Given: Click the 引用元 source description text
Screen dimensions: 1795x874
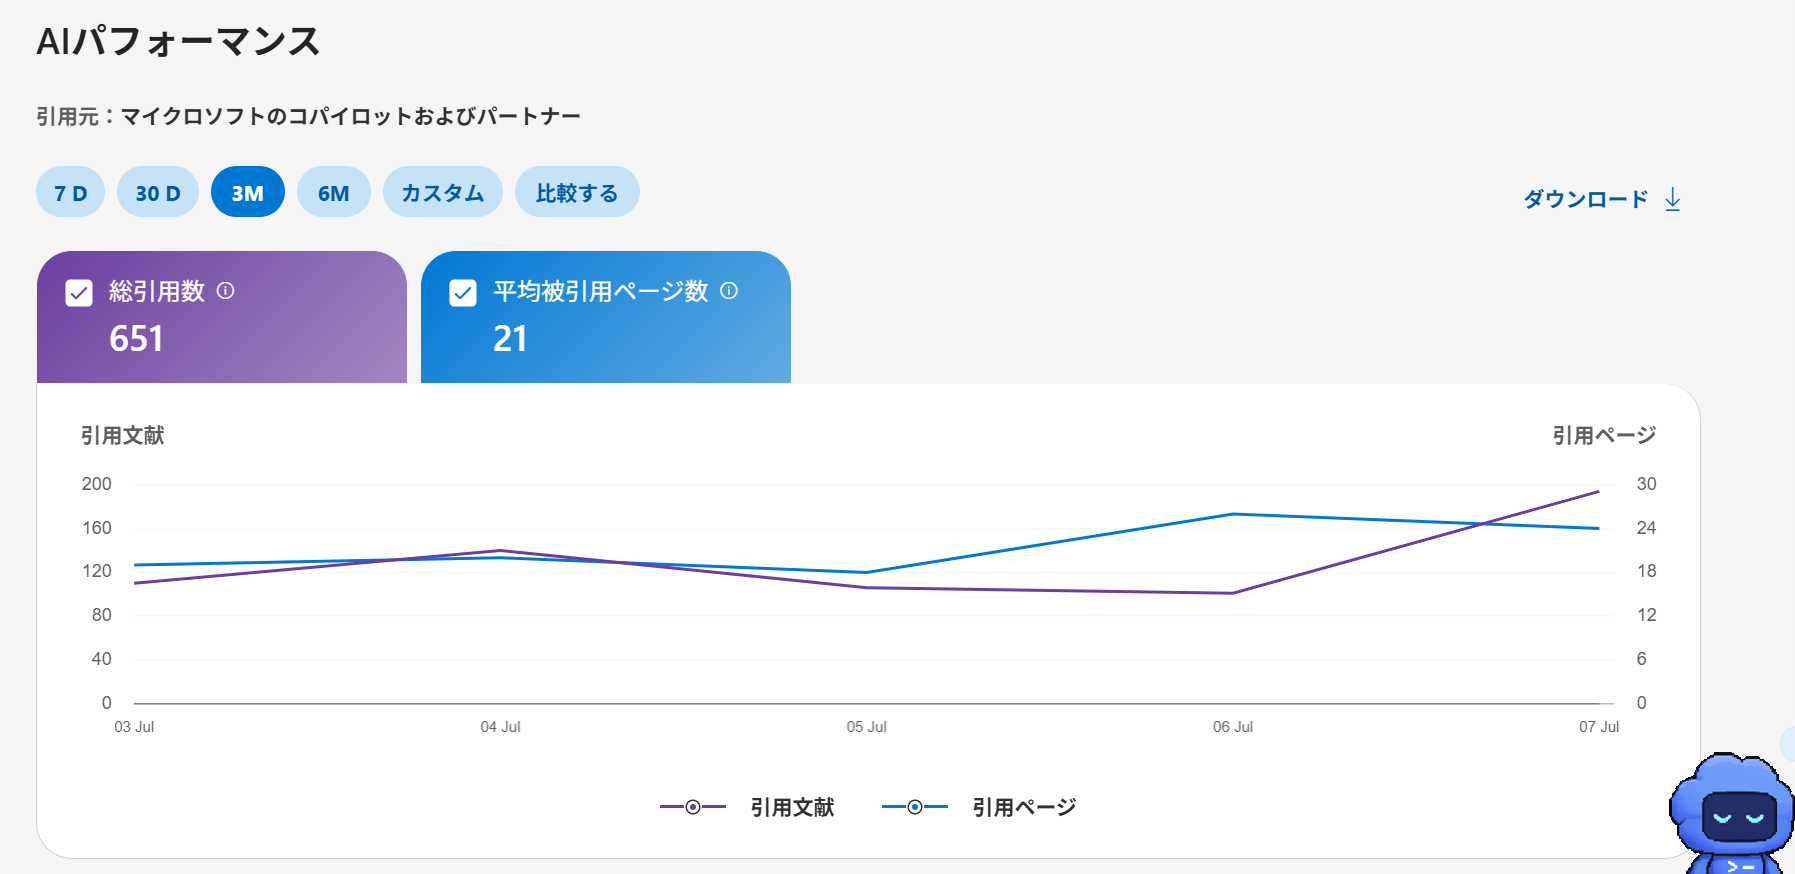Looking at the screenshot, I should point(308,116).
